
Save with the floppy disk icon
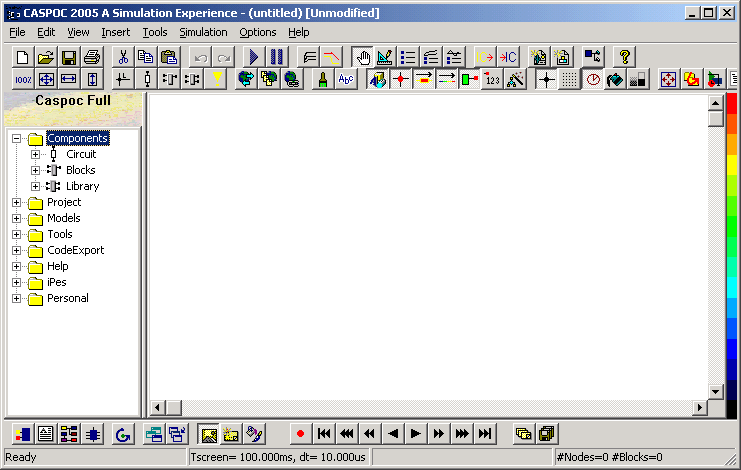(69, 58)
